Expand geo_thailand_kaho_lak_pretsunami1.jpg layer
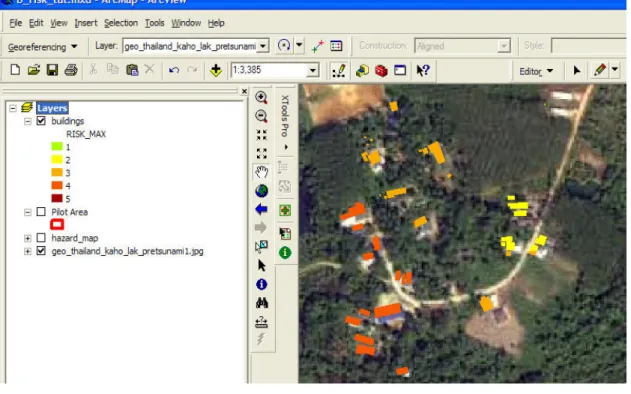 tap(27, 251)
